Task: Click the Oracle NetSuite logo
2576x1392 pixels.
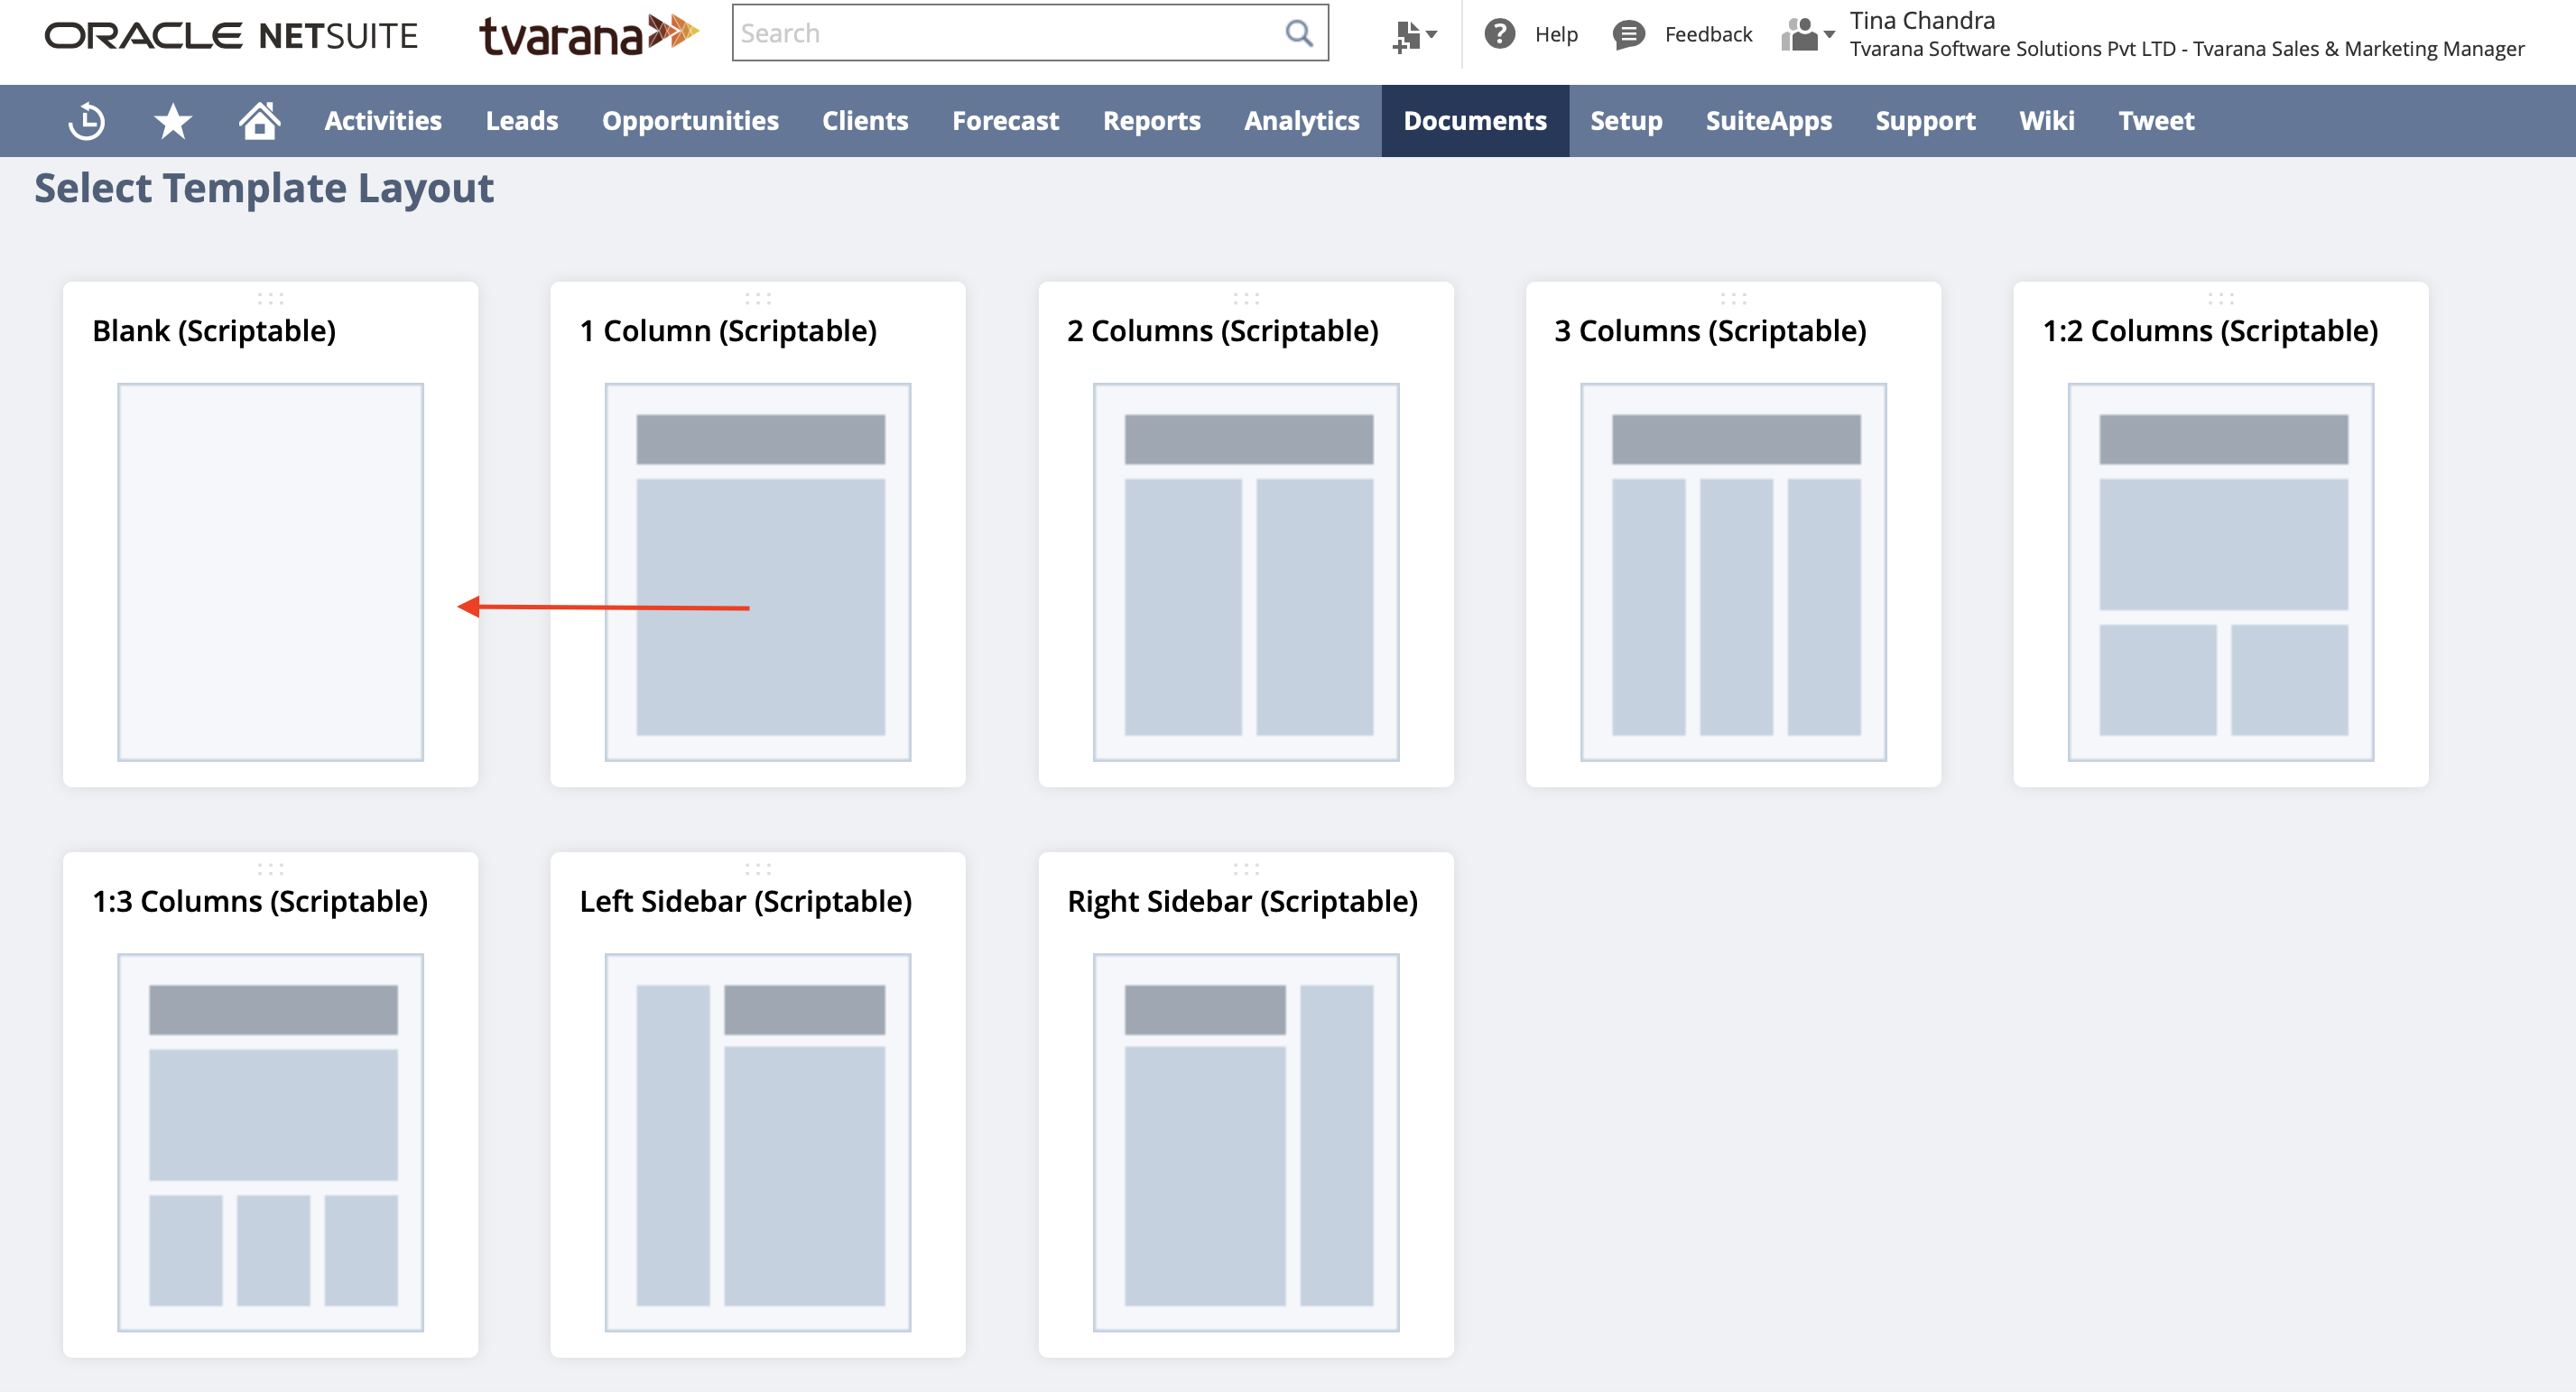Action: pos(231,36)
